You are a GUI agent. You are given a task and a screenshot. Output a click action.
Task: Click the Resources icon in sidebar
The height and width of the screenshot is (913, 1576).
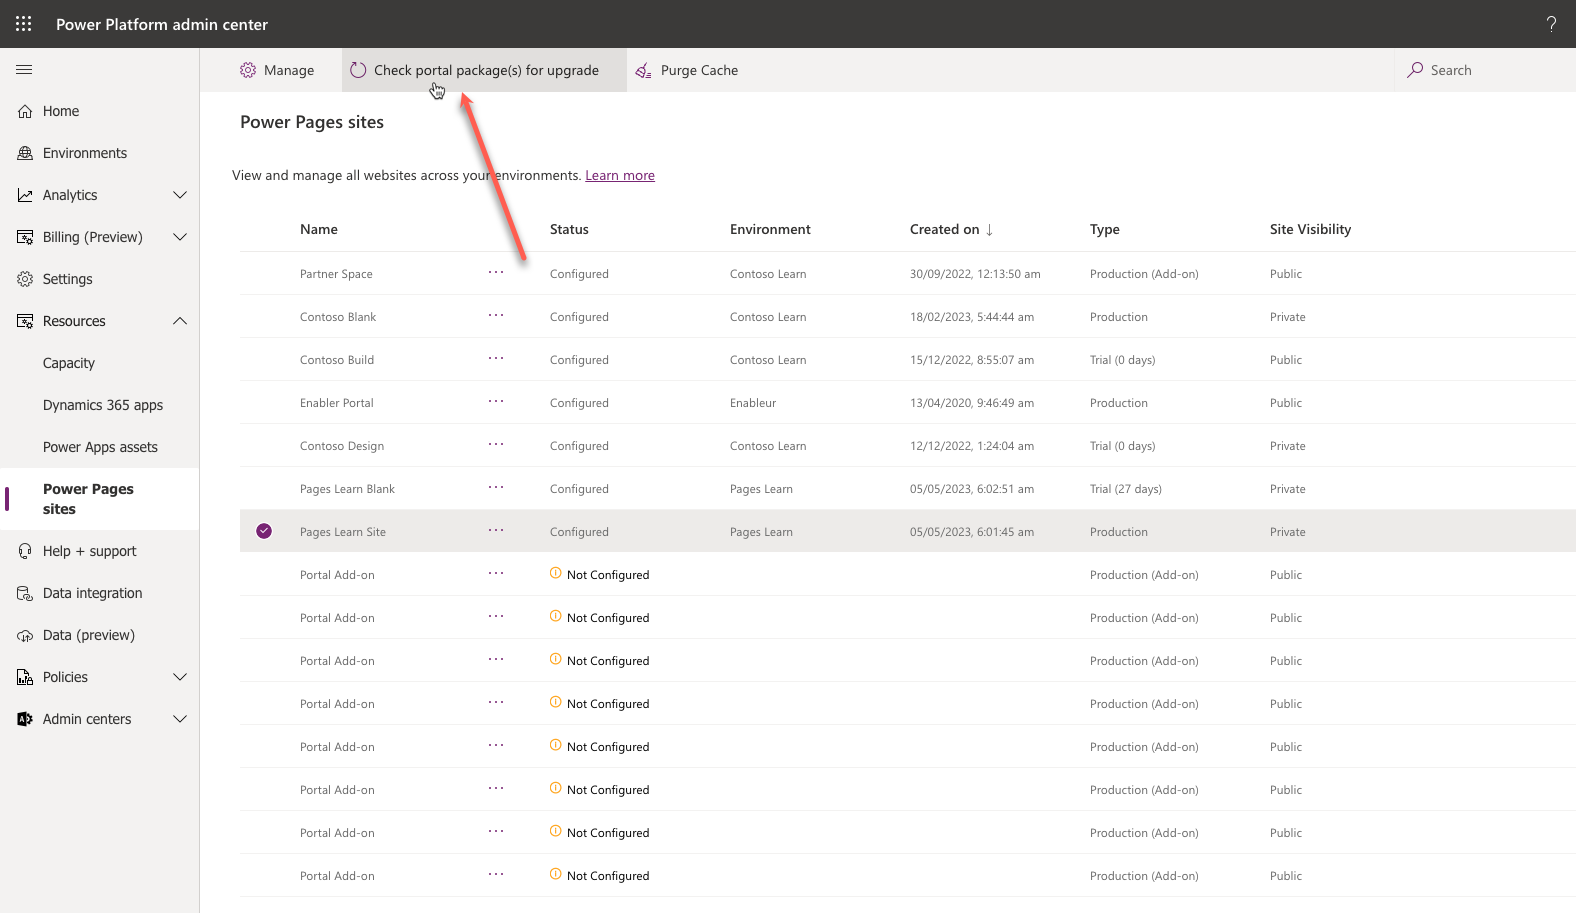click(x=25, y=321)
